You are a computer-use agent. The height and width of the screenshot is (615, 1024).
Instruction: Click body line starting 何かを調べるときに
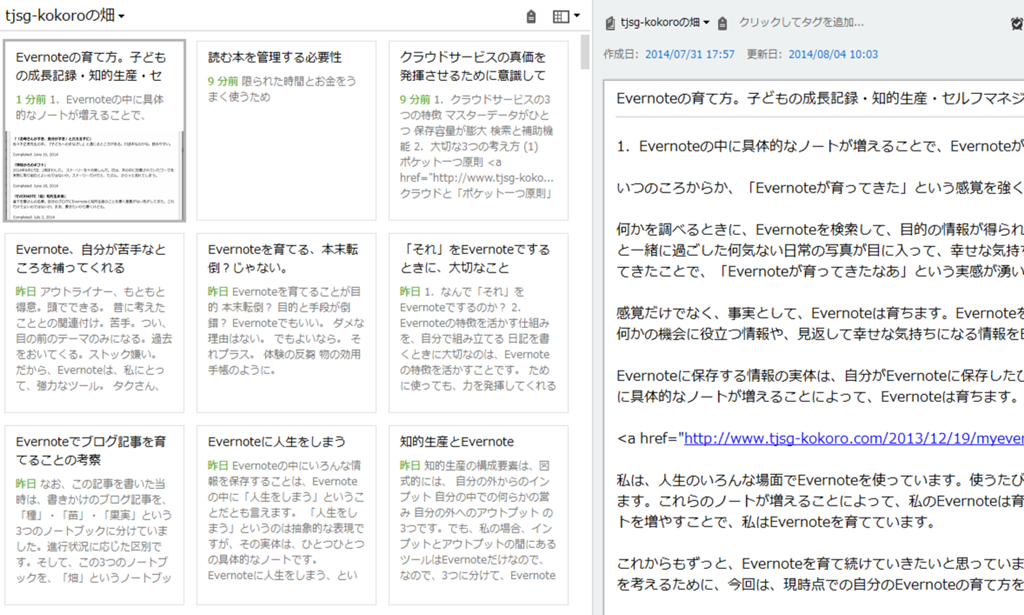[820, 230]
